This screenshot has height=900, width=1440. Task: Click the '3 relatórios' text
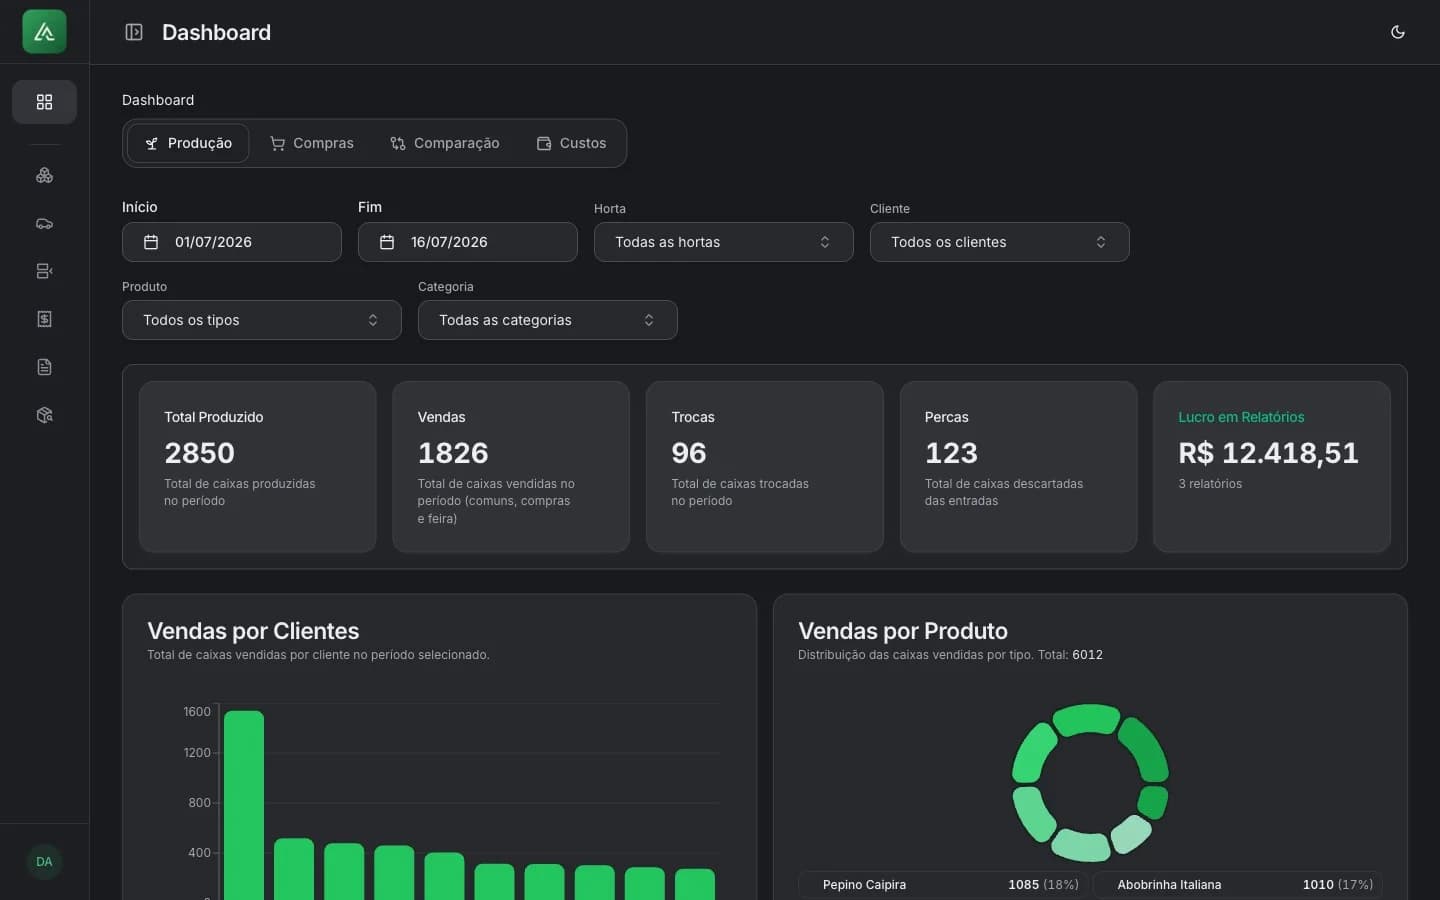(x=1210, y=484)
